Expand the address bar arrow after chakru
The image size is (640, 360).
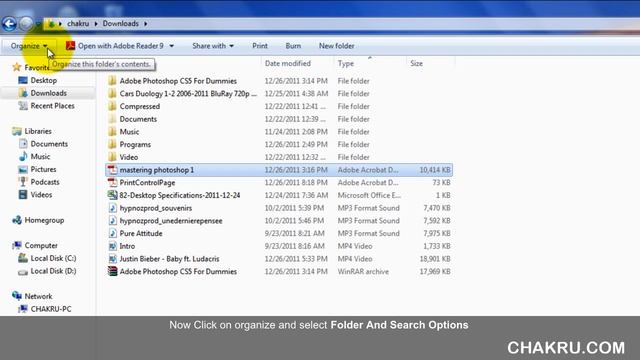point(96,24)
